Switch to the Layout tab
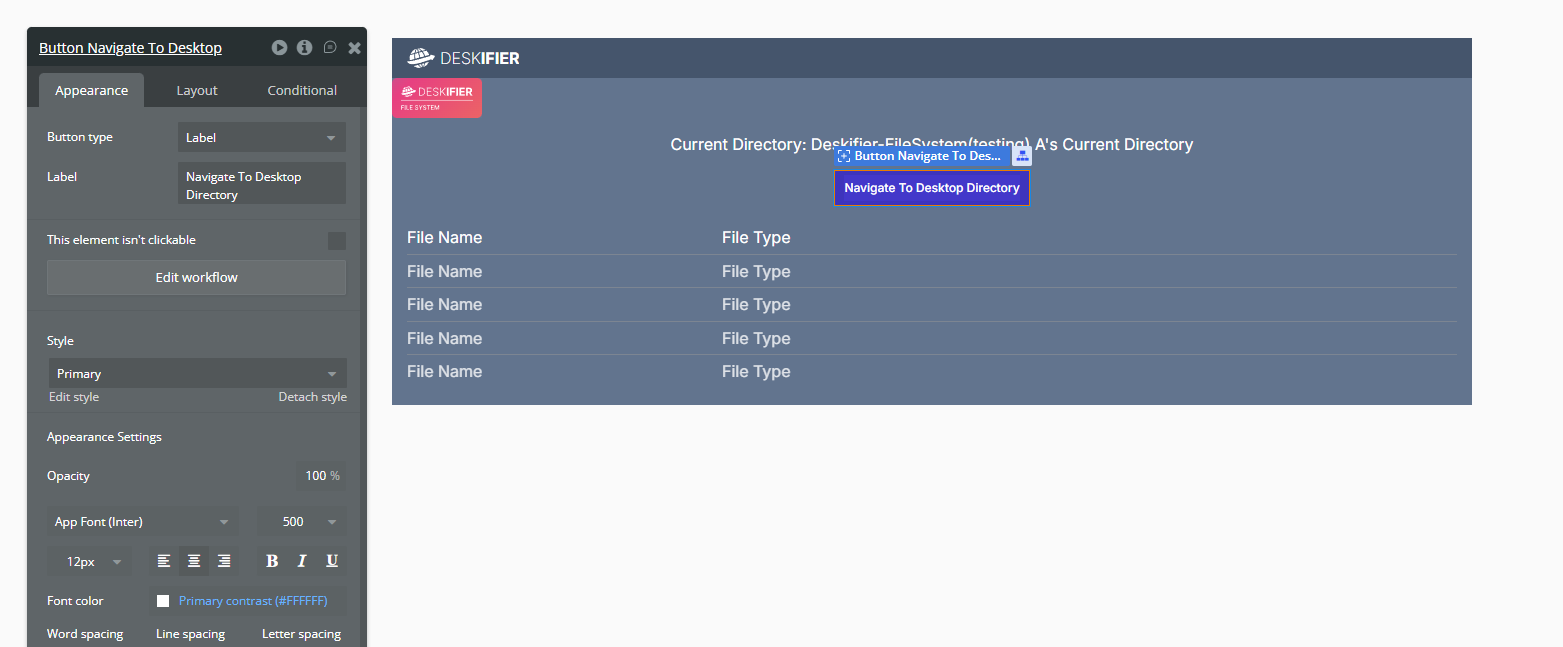The image size is (1563, 647). [197, 90]
